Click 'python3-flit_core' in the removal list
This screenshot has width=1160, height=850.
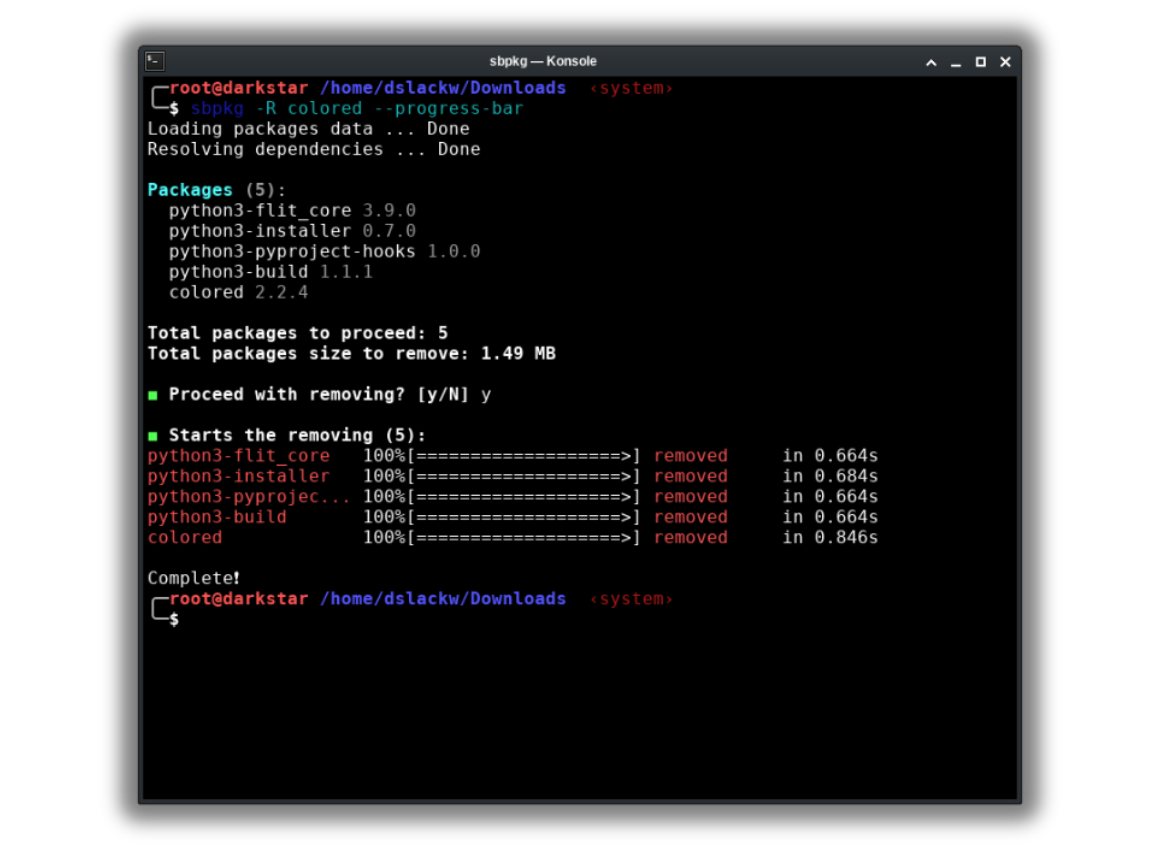click(x=238, y=455)
